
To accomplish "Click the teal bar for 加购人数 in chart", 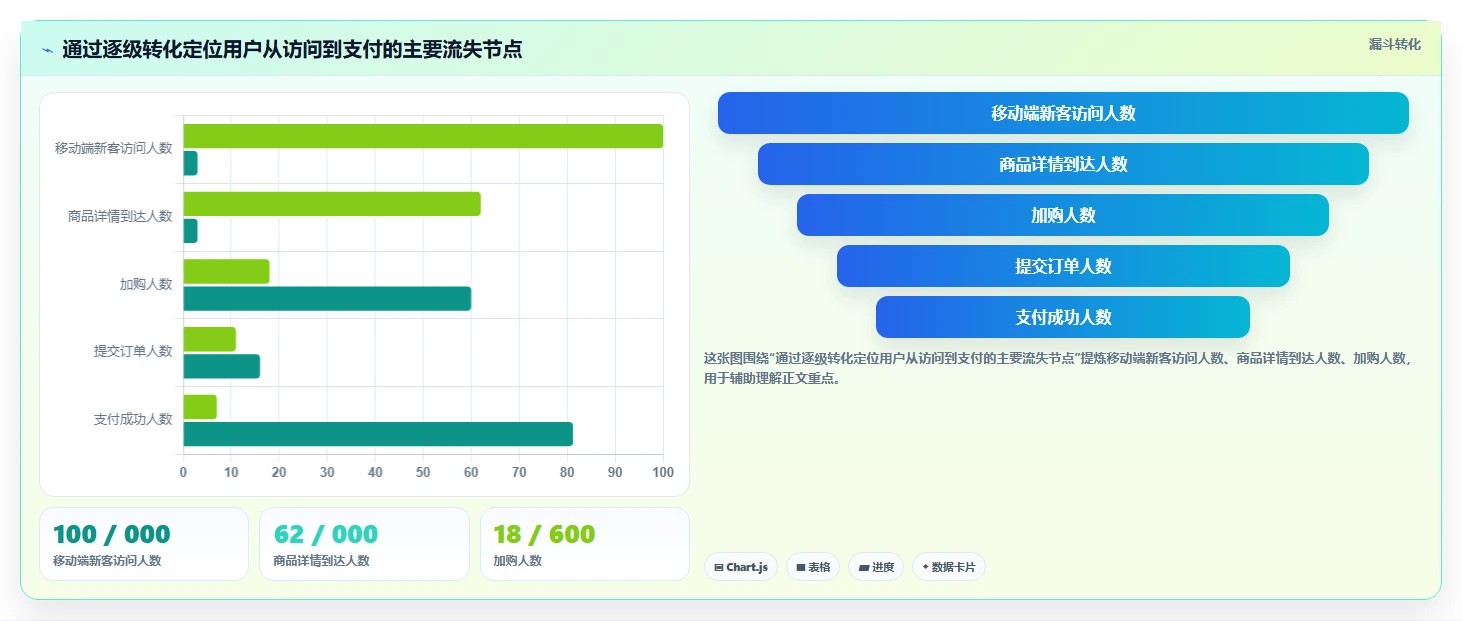I will pyautogui.click(x=327, y=298).
